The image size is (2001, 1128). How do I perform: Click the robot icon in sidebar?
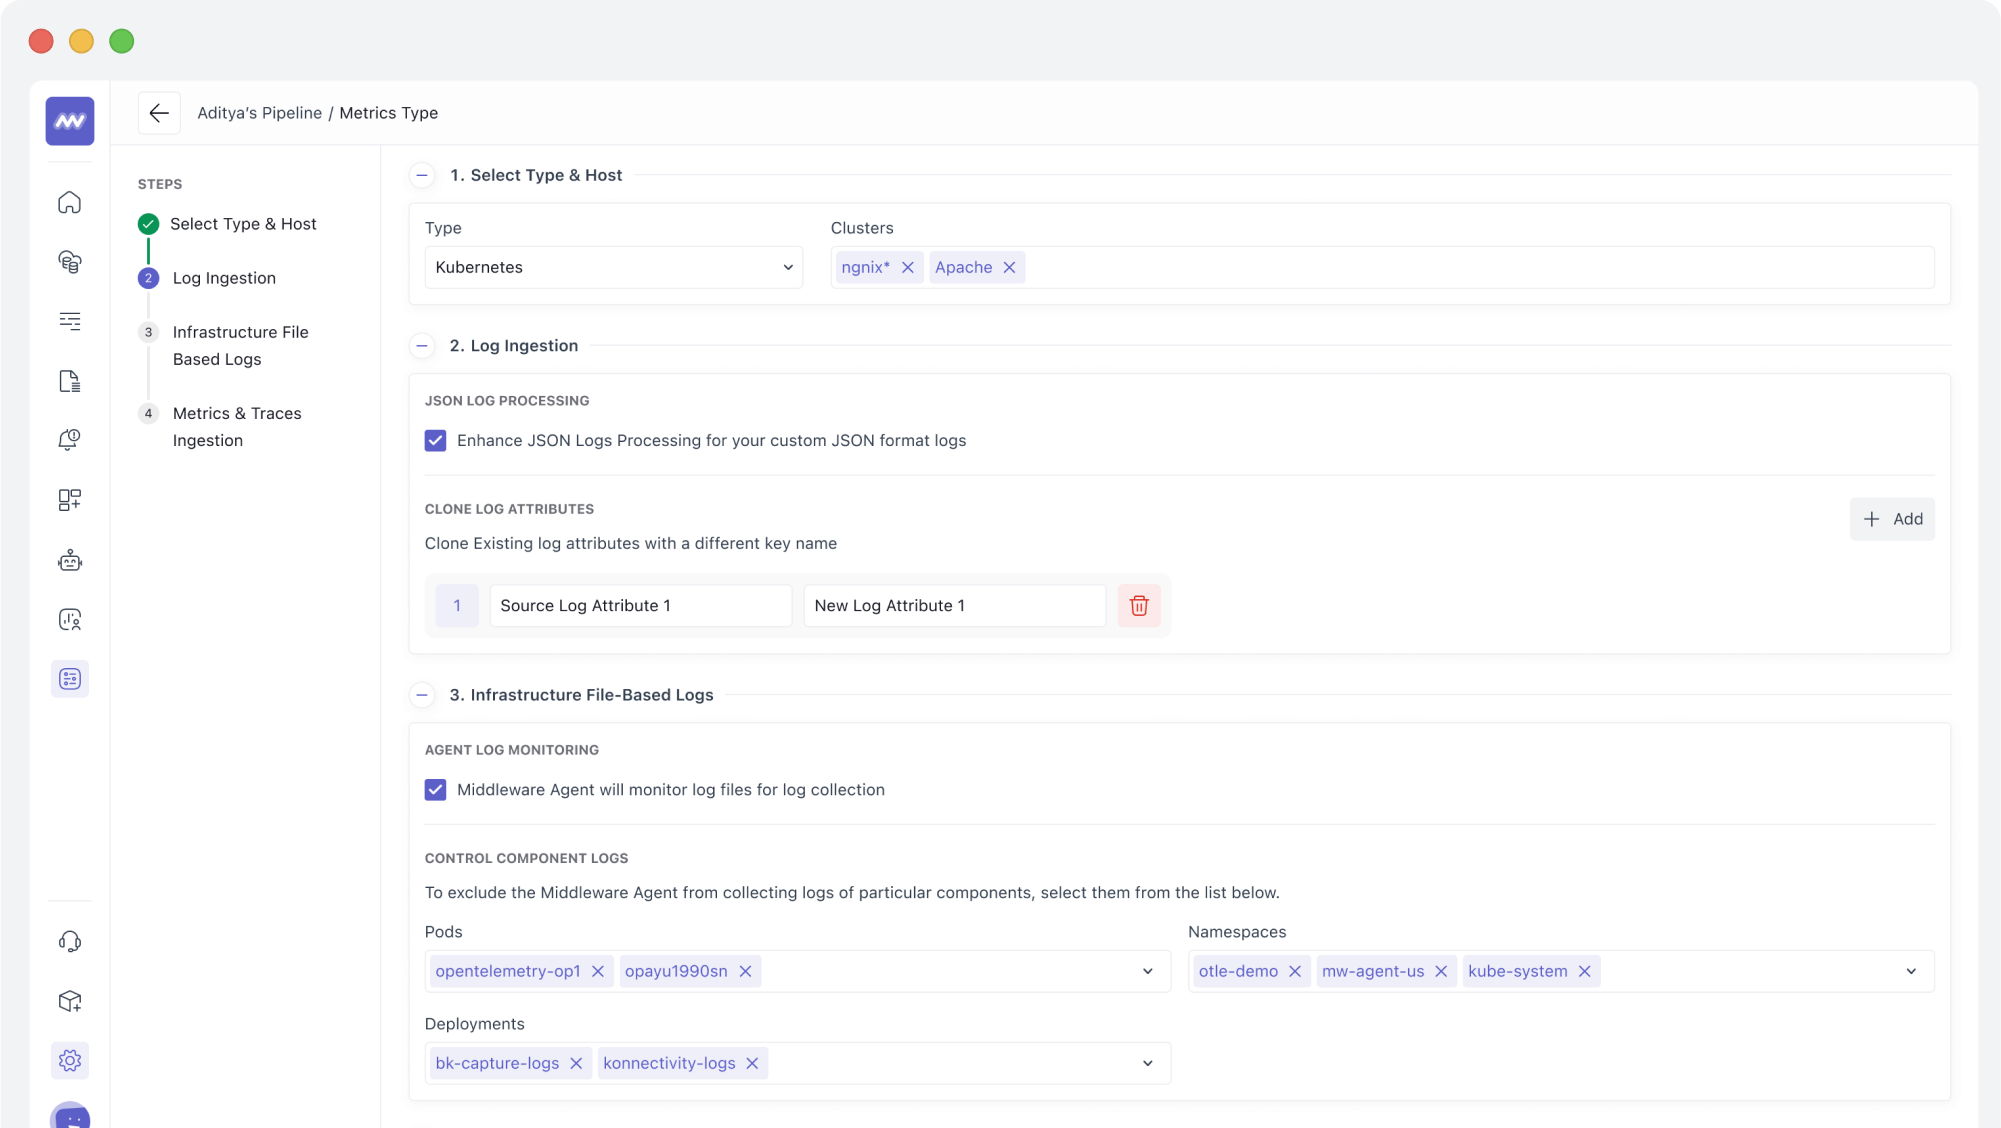pyautogui.click(x=70, y=560)
